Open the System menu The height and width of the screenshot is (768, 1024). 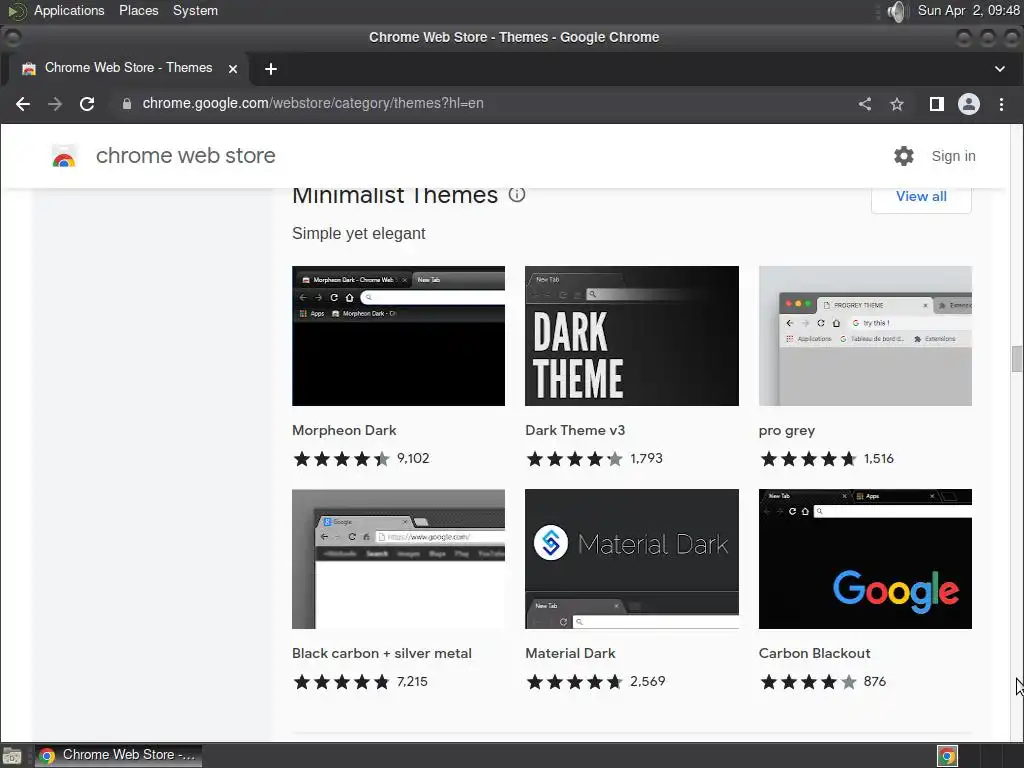(x=195, y=10)
